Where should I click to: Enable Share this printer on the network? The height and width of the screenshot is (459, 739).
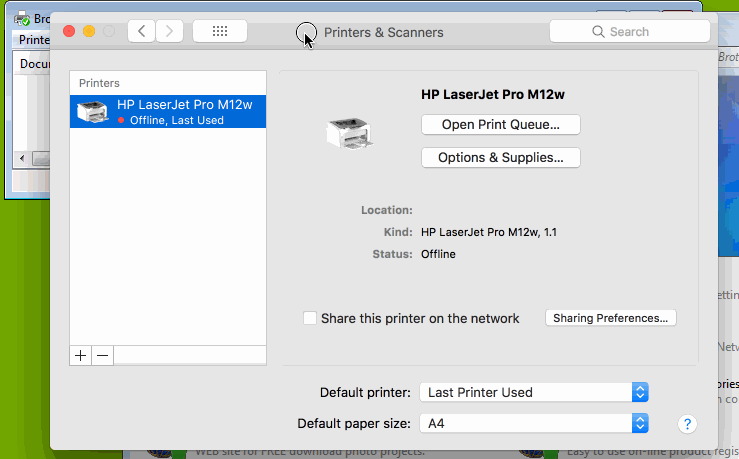pyautogui.click(x=310, y=318)
